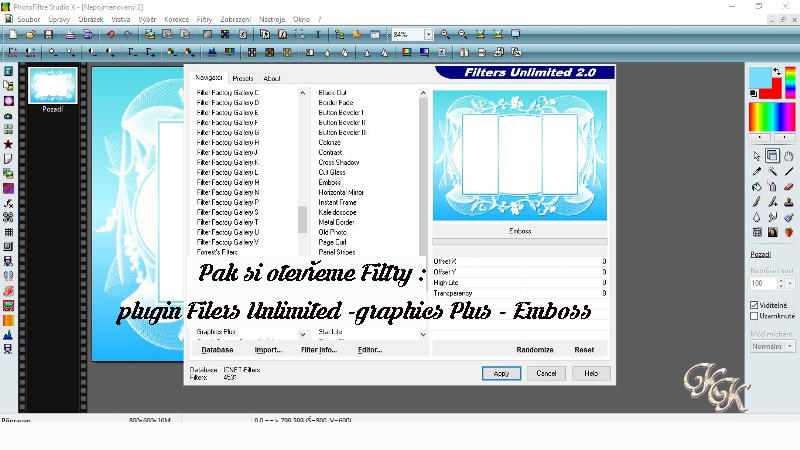Click the Database button
This screenshot has height=450, width=800.
click(x=217, y=349)
